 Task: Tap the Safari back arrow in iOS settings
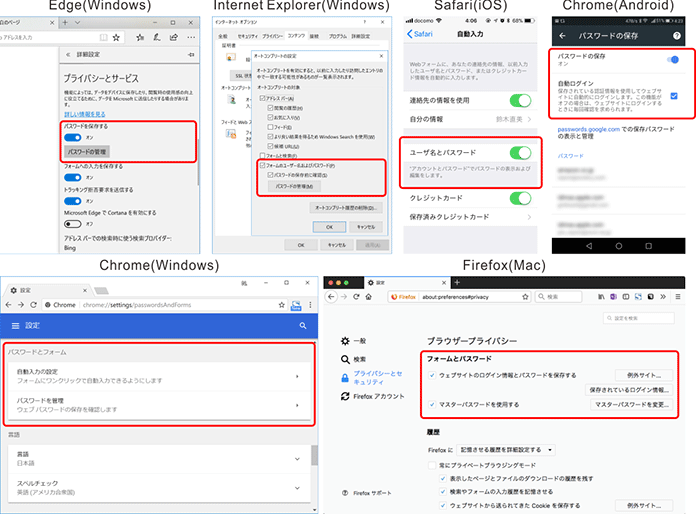409,34
